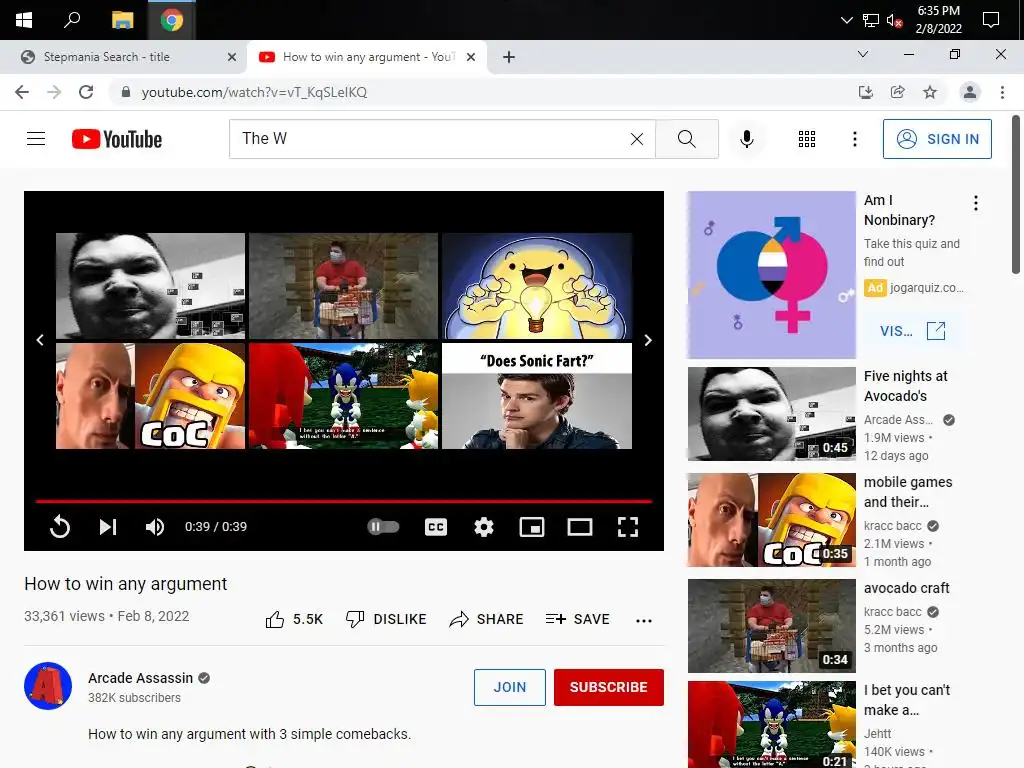Click the JOIN button
Screen dimensions: 1024x768
pyautogui.click(x=509, y=687)
